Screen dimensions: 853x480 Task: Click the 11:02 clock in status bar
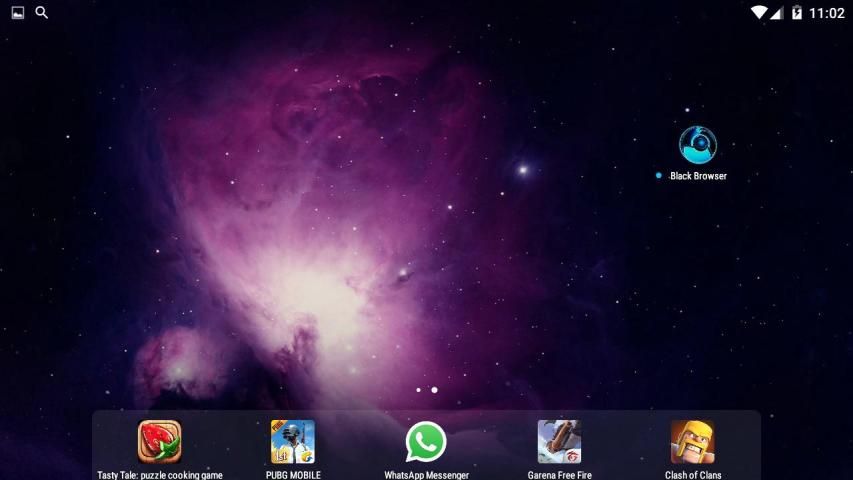pos(827,13)
